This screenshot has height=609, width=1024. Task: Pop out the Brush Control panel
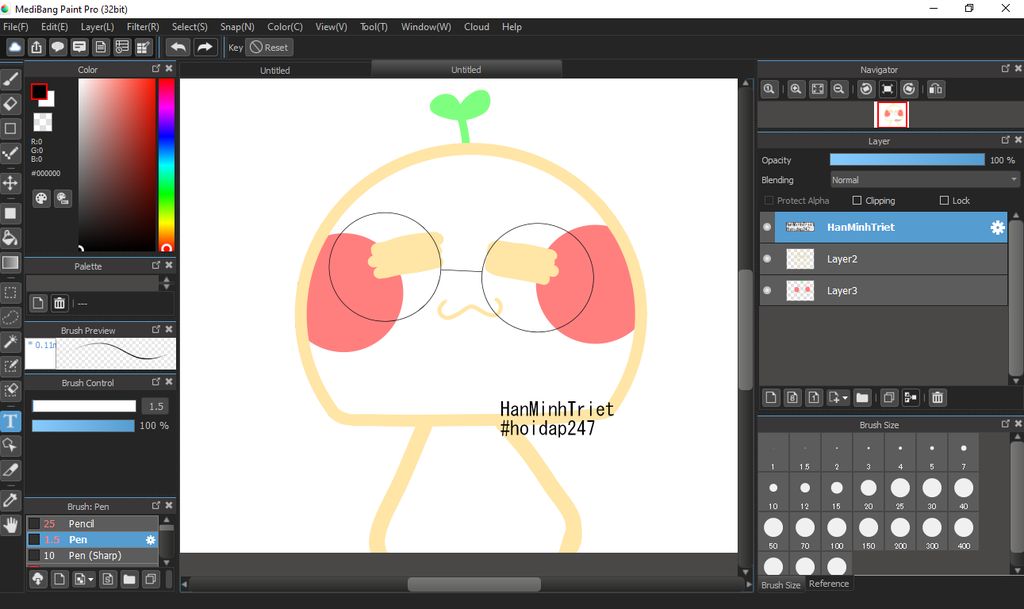(156, 382)
